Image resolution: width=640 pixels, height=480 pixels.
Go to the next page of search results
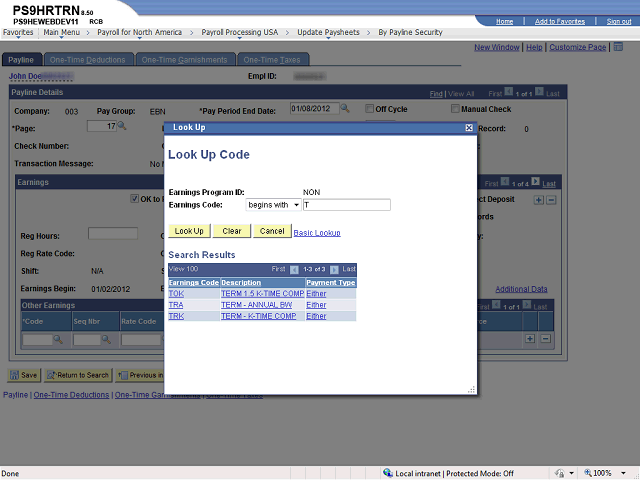tap(334, 269)
